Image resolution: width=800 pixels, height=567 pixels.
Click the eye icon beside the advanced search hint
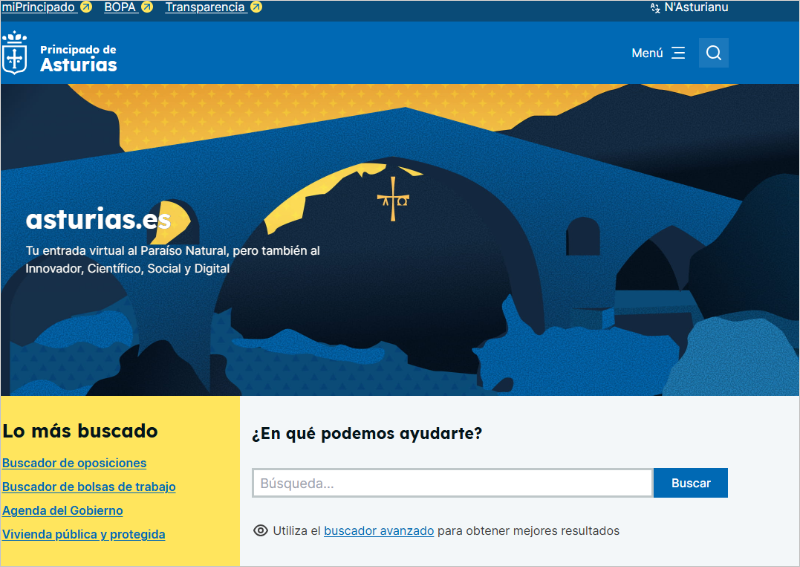coord(260,531)
